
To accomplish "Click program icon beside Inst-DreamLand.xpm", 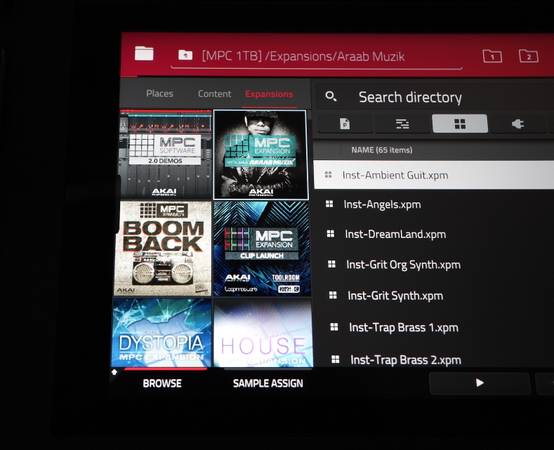I will pyautogui.click(x=330, y=234).
